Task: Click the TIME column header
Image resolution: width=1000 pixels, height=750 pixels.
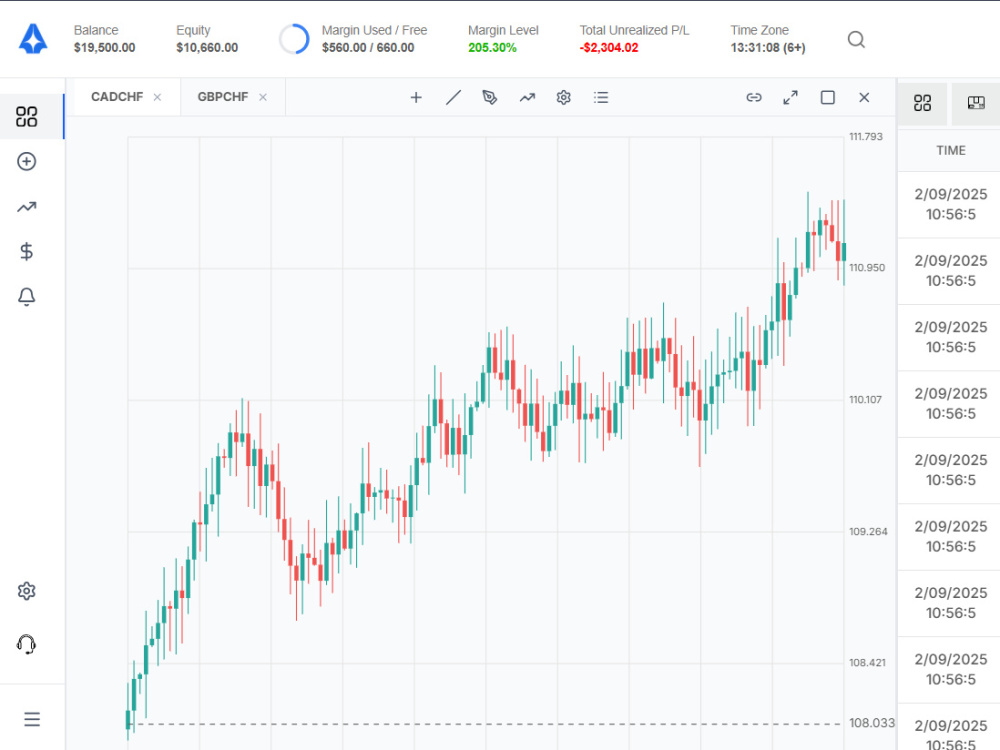Action: point(950,151)
